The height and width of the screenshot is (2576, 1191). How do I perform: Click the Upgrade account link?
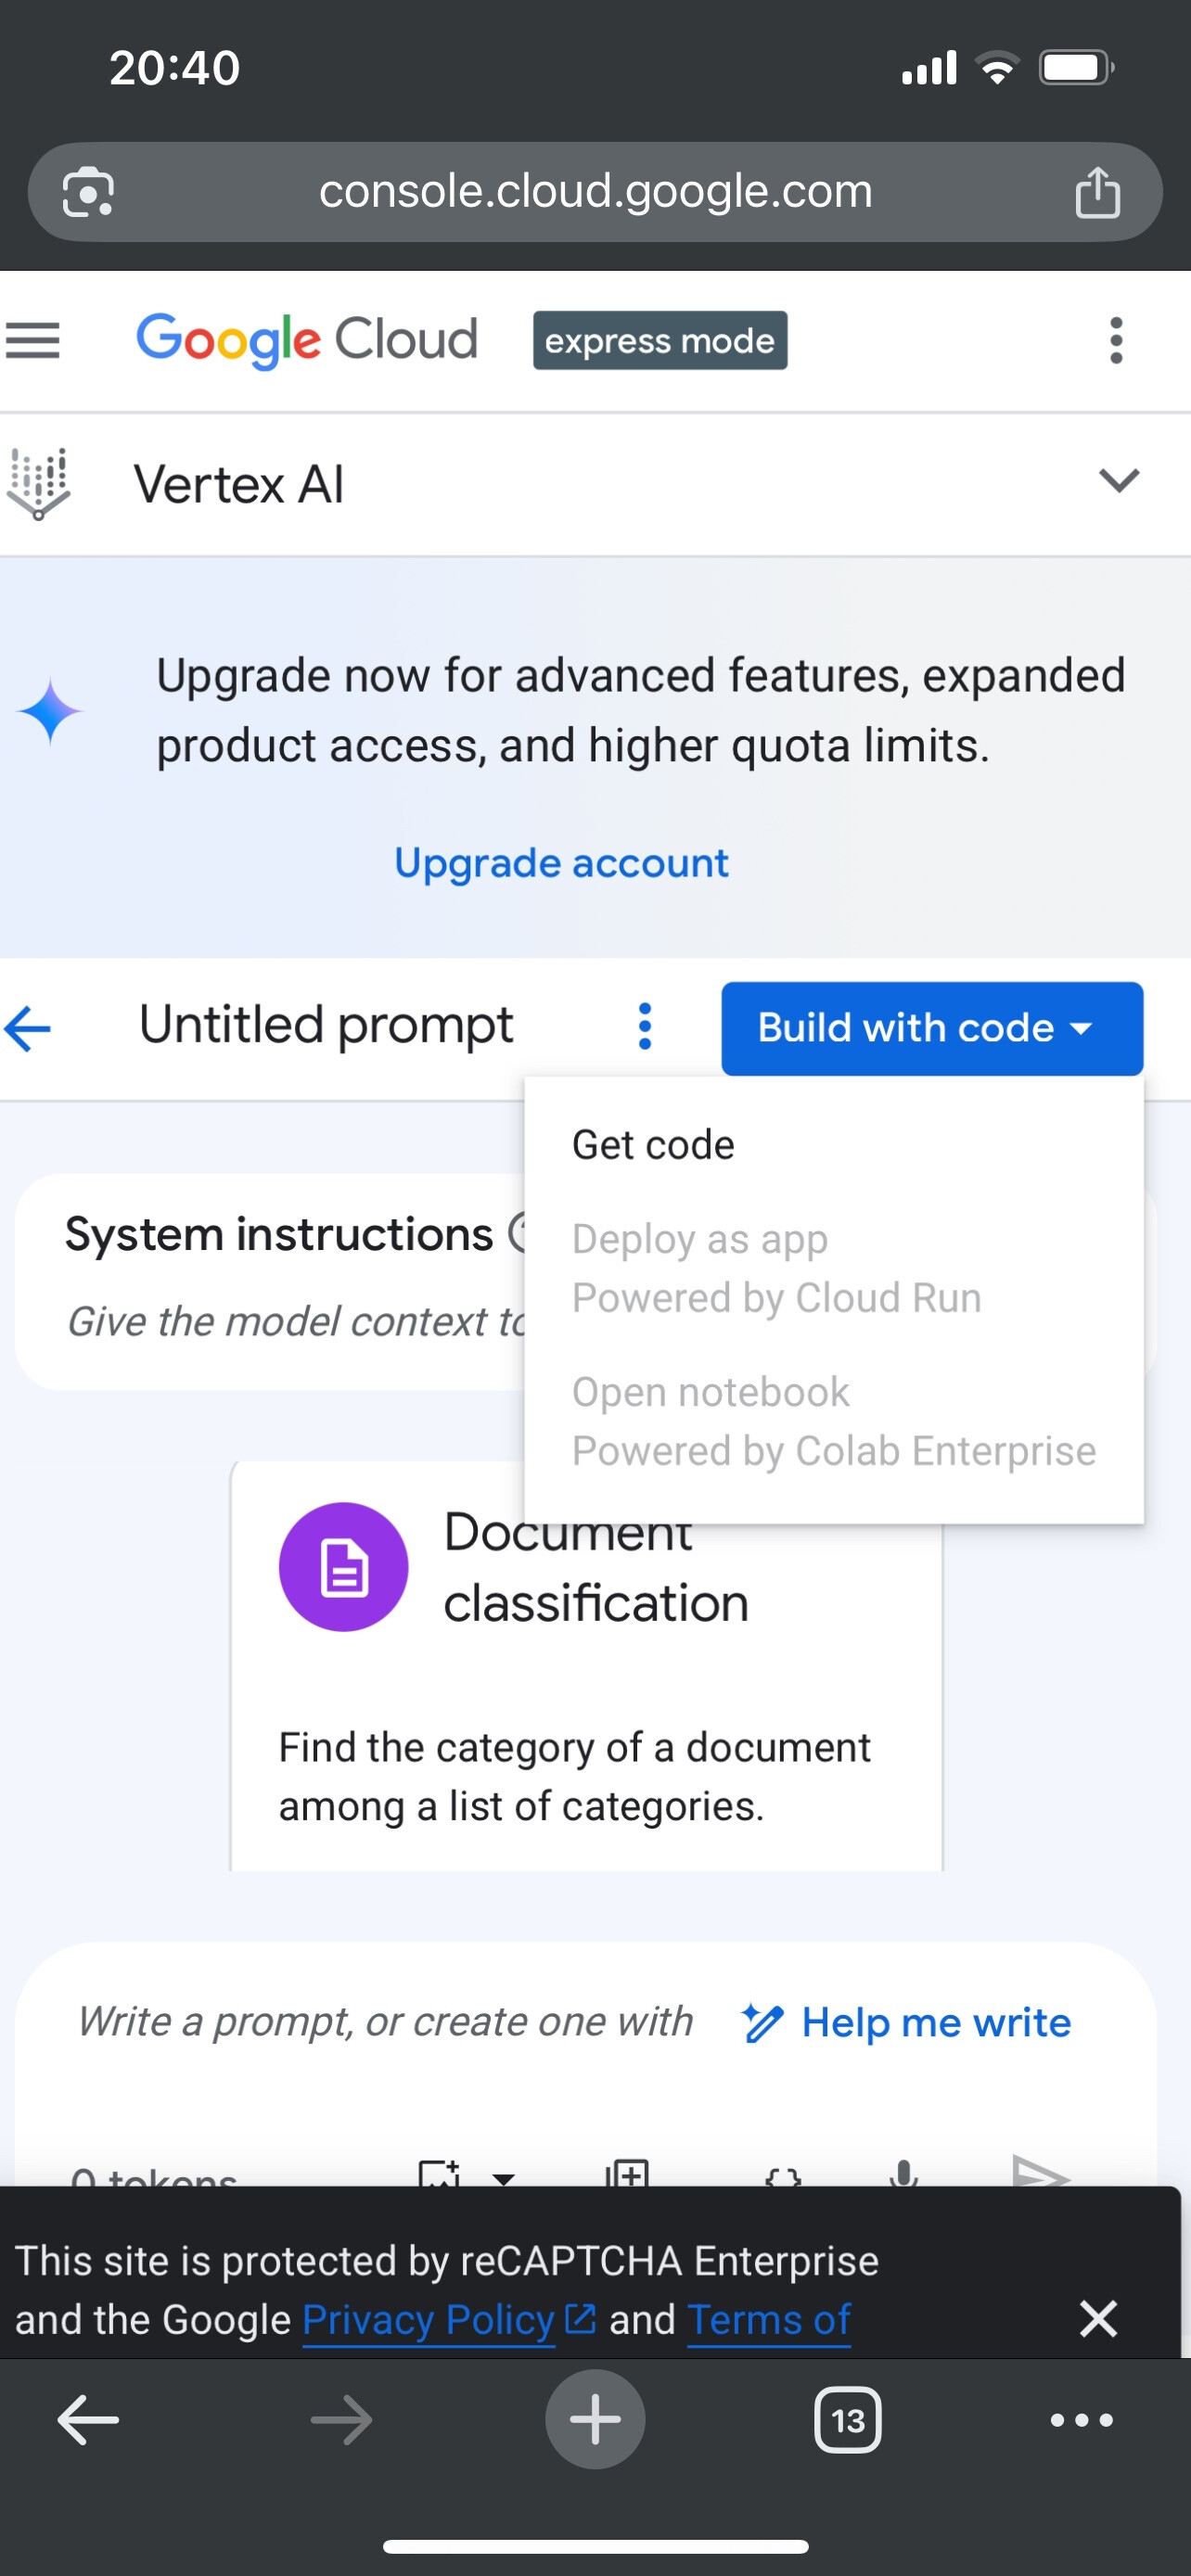tap(561, 863)
